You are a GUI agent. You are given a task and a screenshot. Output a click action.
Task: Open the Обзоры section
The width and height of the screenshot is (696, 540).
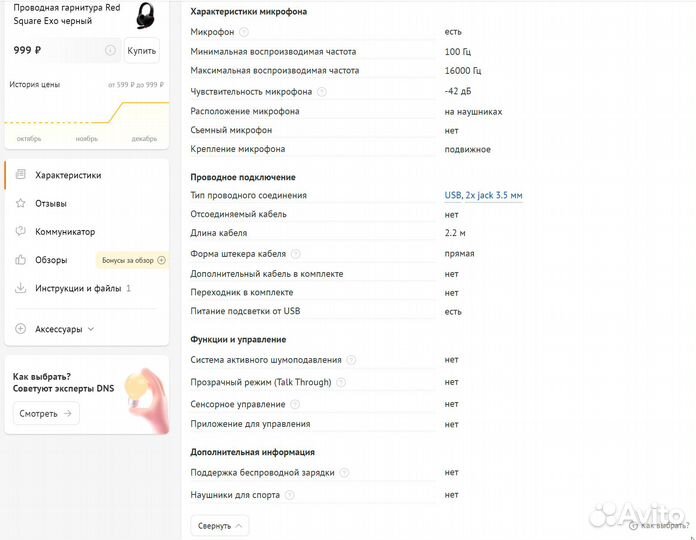pos(51,260)
